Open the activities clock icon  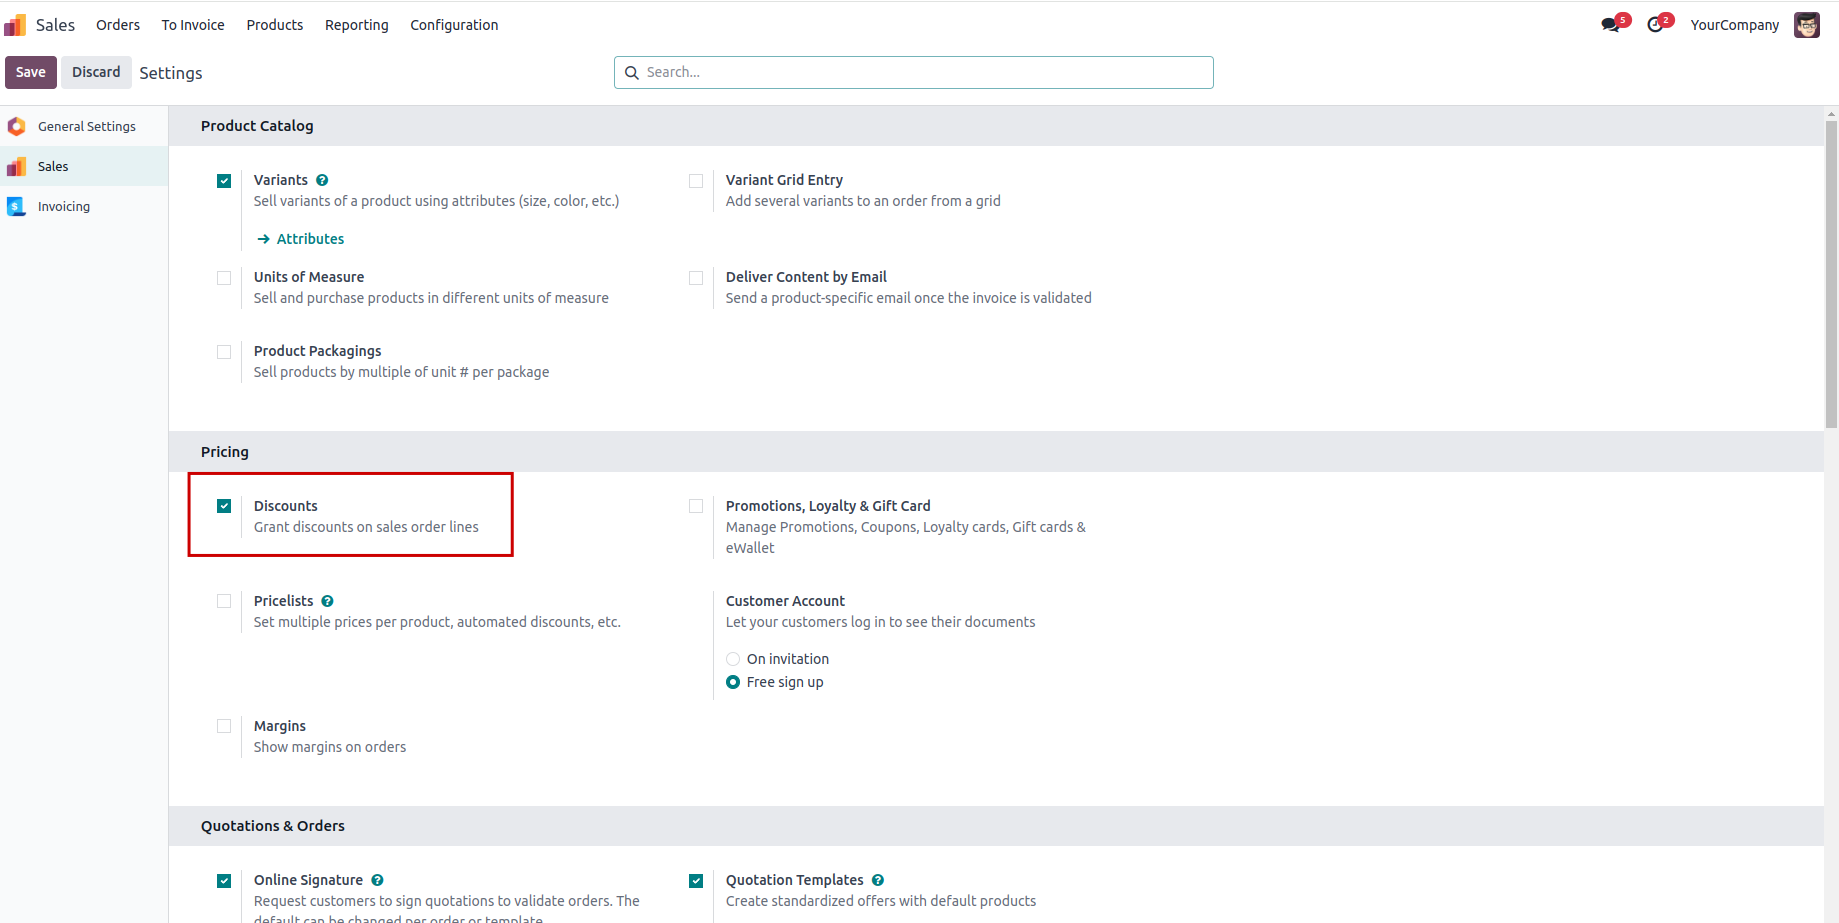point(1656,25)
